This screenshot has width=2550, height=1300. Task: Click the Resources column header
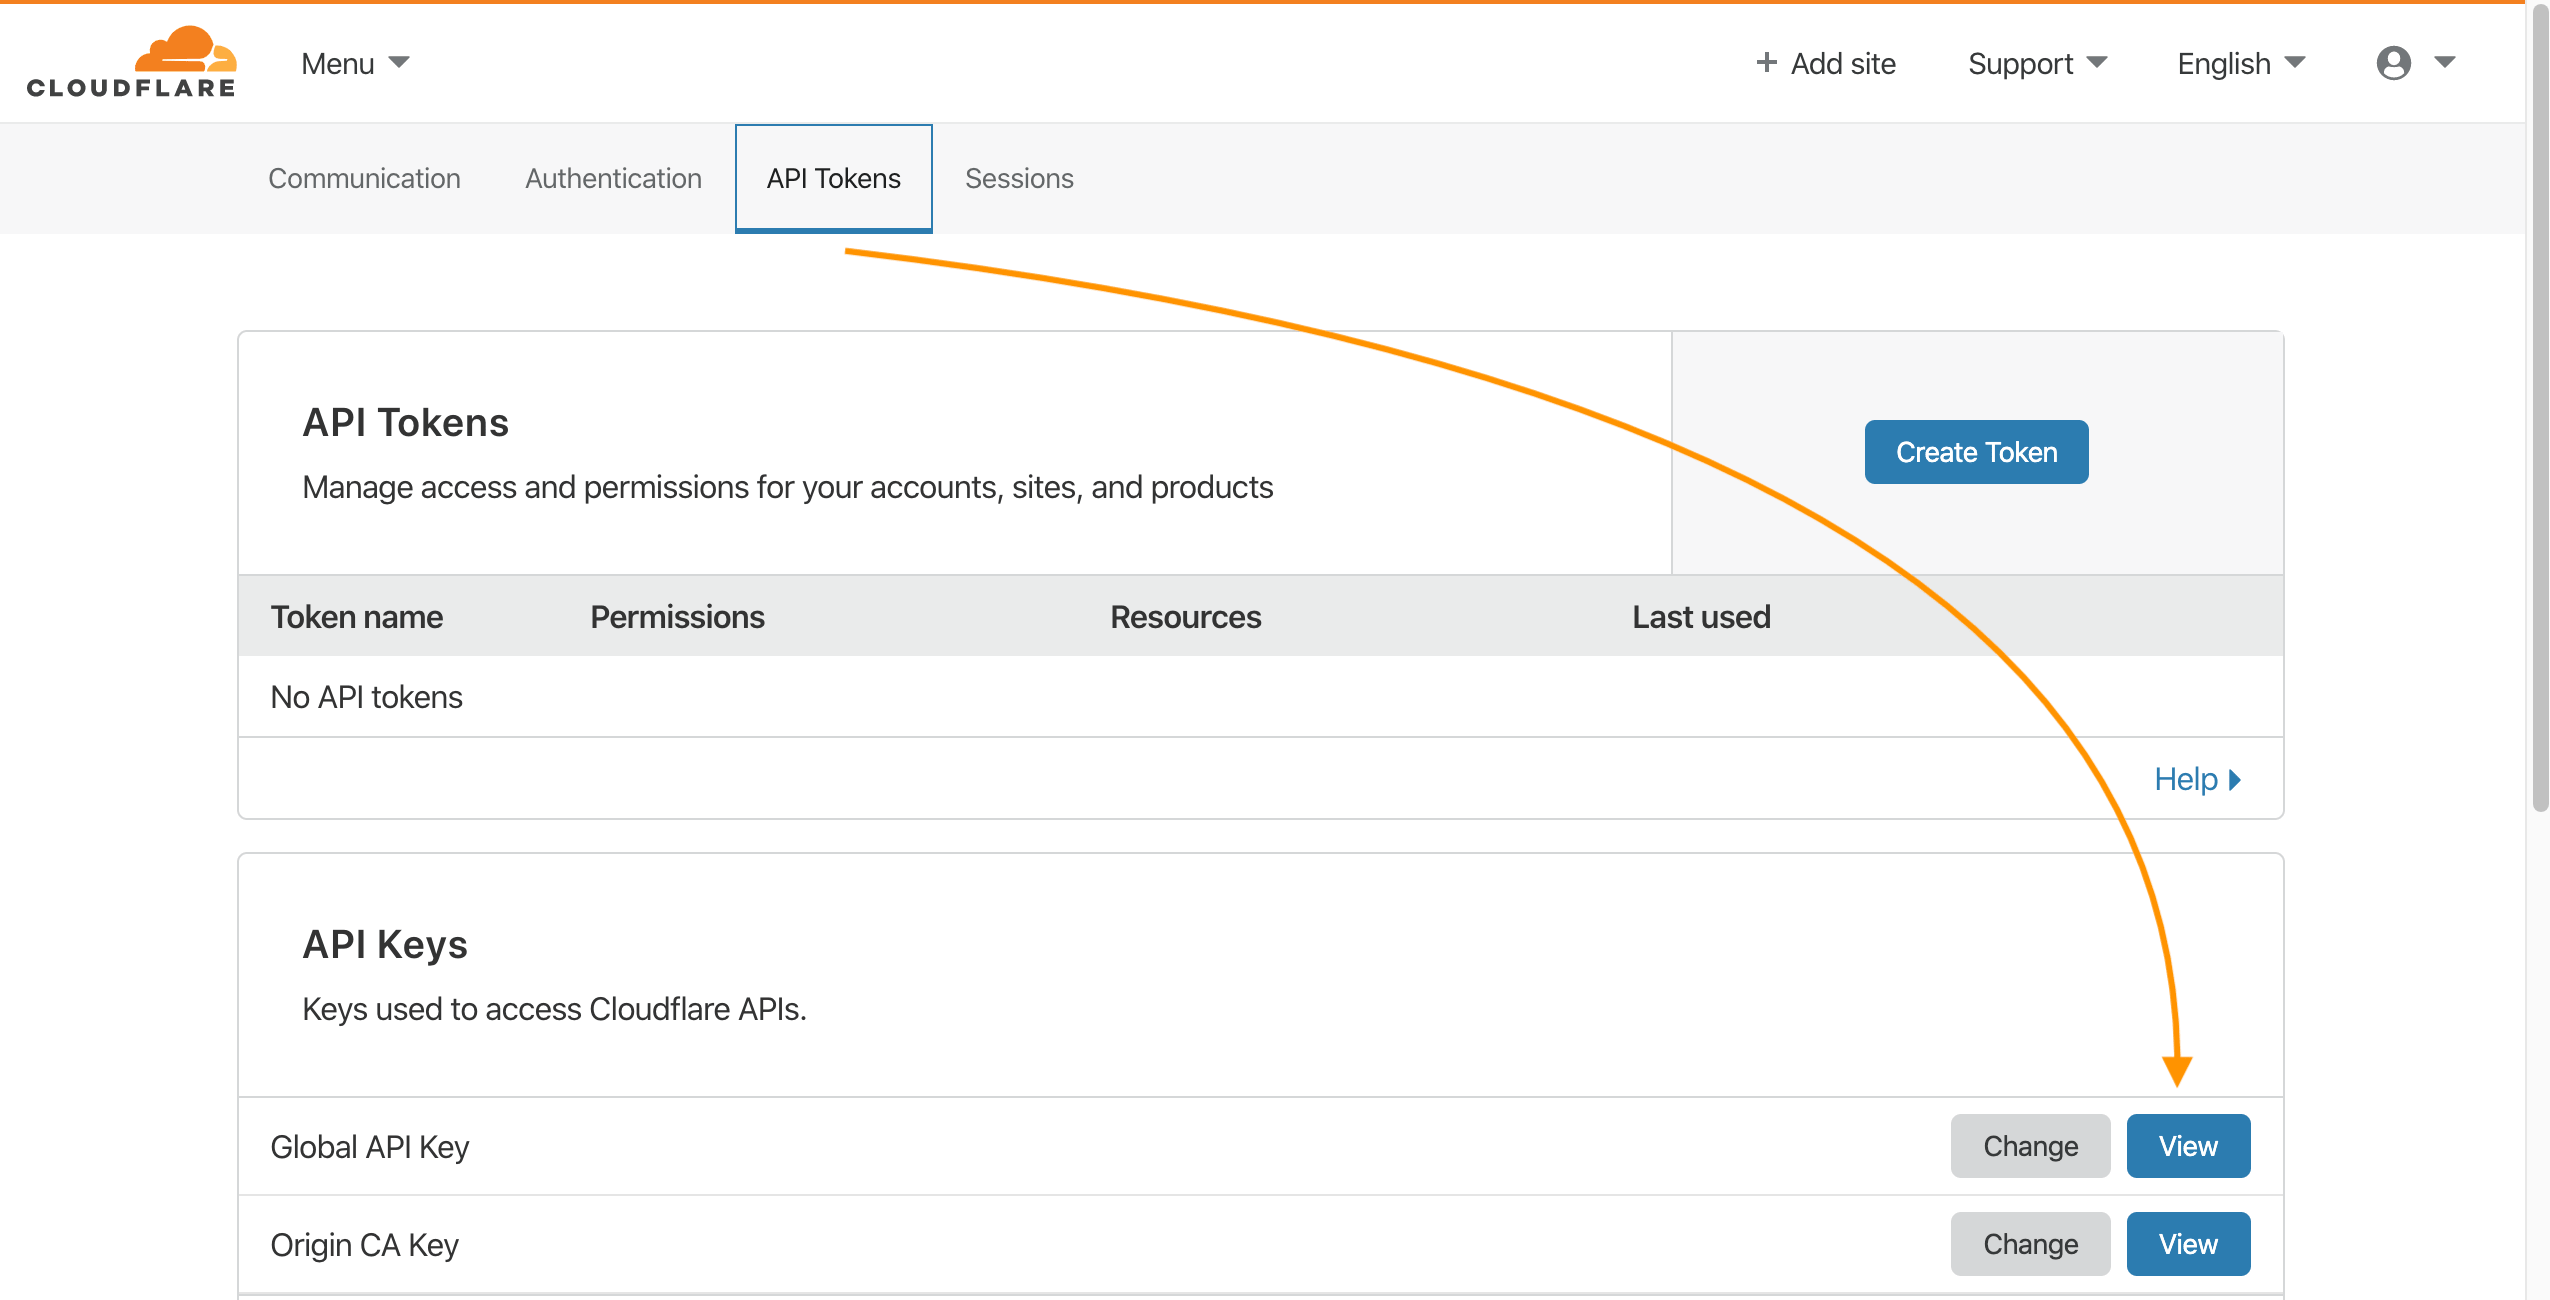[1186, 617]
